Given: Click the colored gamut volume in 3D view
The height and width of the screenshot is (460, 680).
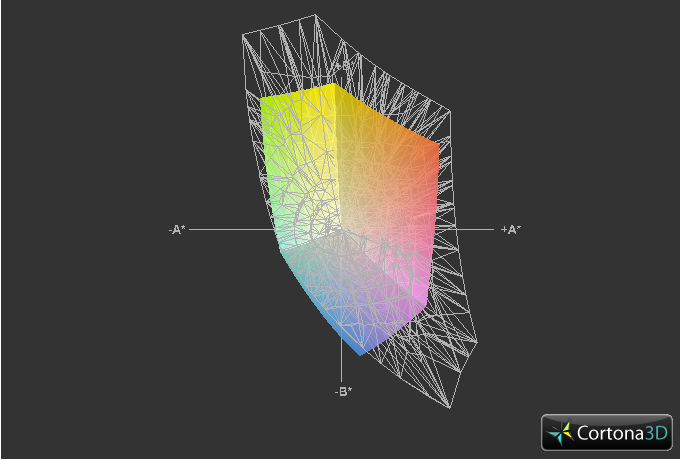Looking at the screenshot, I should (351, 217).
